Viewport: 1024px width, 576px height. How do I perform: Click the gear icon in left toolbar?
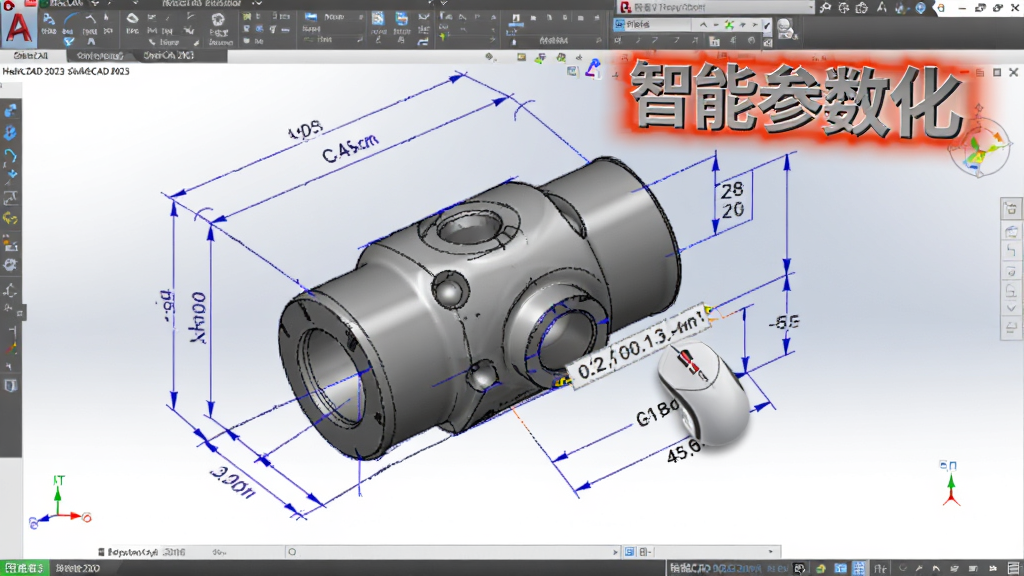tap(10, 265)
